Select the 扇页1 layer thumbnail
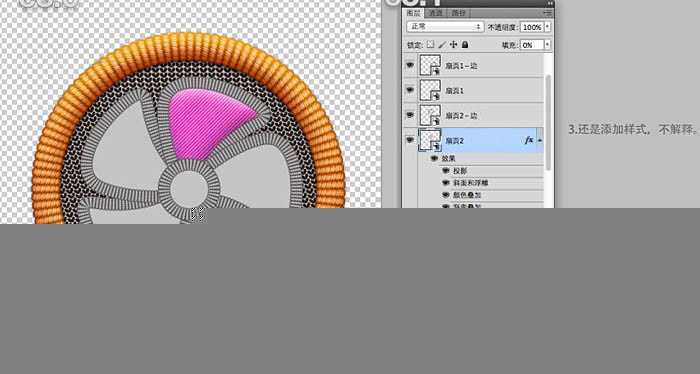Image resolution: width=700 pixels, height=374 pixels. click(430, 90)
